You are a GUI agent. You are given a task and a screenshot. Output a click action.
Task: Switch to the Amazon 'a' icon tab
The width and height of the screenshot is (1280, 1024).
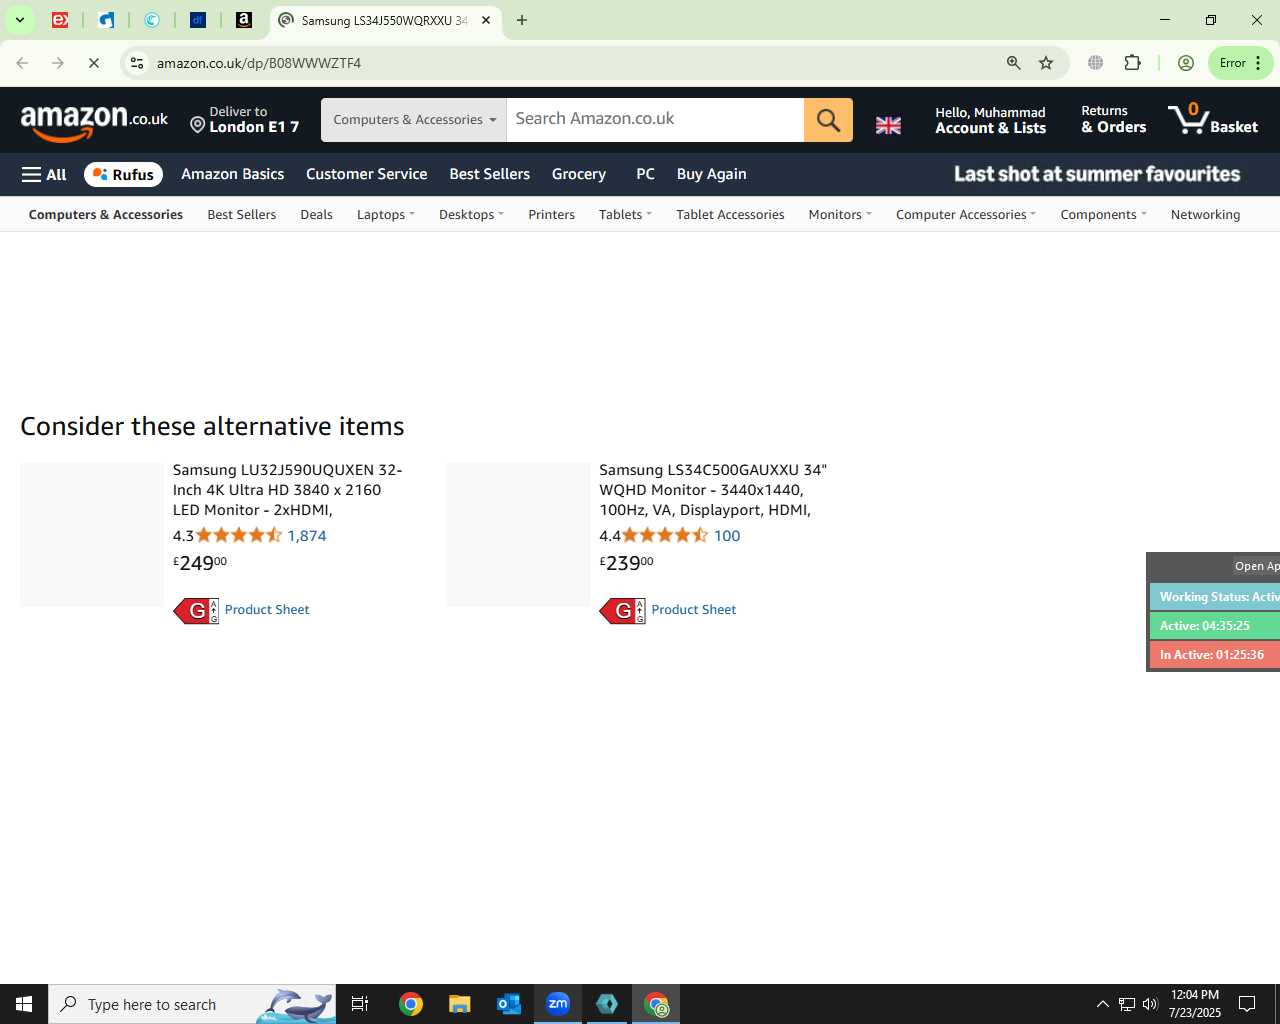pos(243,20)
